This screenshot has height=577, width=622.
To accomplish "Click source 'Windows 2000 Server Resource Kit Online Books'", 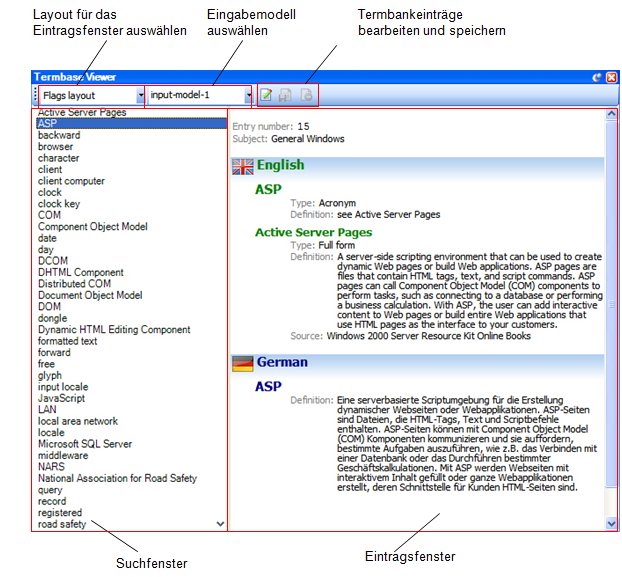I will pyautogui.click(x=428, y=336).
